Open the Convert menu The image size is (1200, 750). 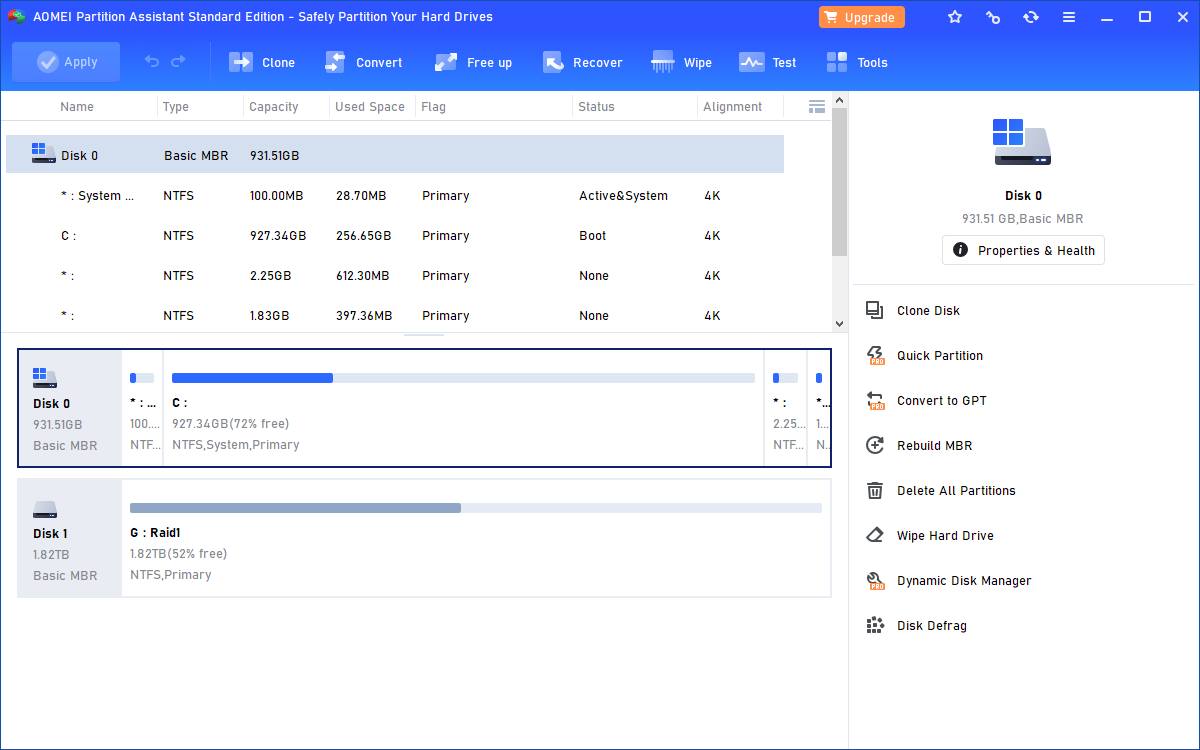363,62
